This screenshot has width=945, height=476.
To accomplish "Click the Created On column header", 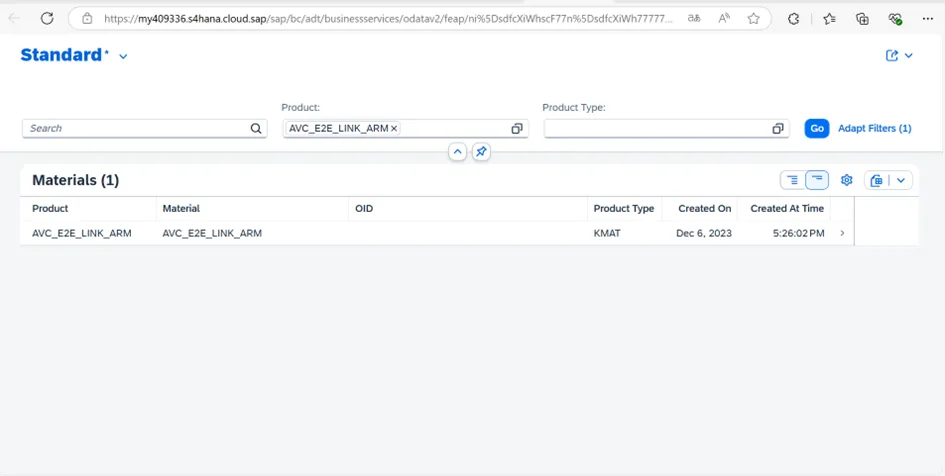I will point(704,208).
